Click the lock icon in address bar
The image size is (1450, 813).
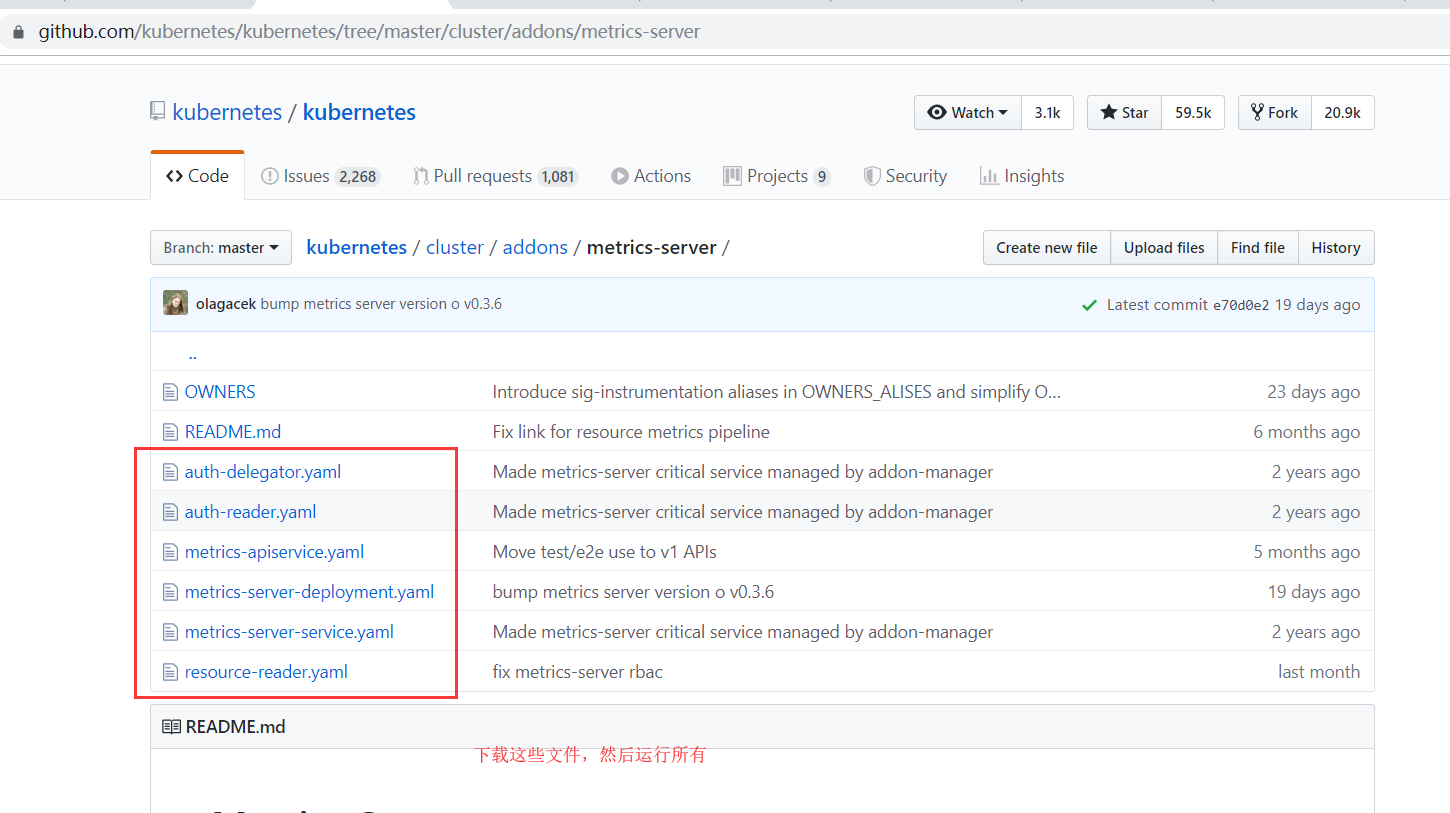point(17,32)
